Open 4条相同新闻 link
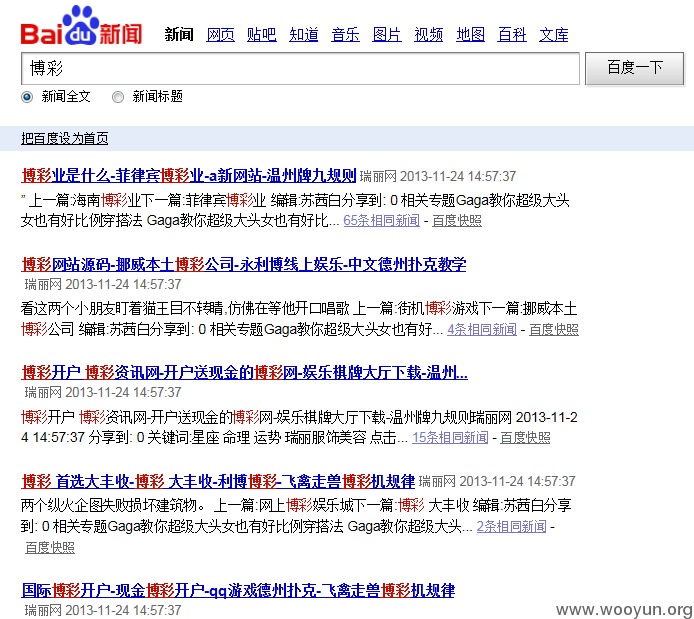 (x=482, y=329)
